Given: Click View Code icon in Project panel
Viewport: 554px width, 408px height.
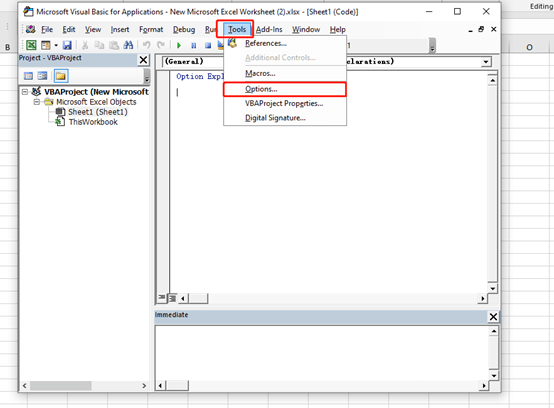Looking at the screenshot, I should pos(28,76).
